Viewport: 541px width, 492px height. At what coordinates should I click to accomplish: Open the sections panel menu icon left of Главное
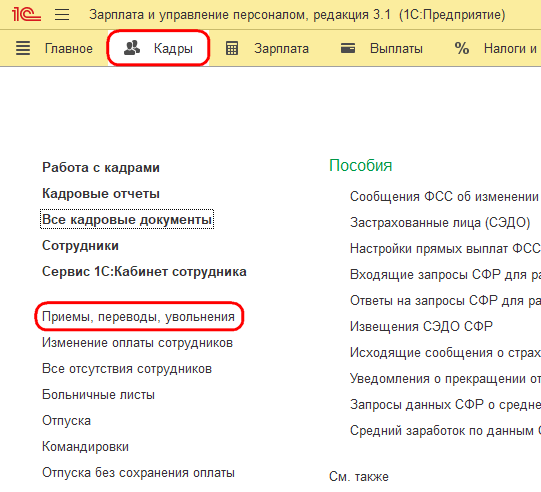click(23, 48)
